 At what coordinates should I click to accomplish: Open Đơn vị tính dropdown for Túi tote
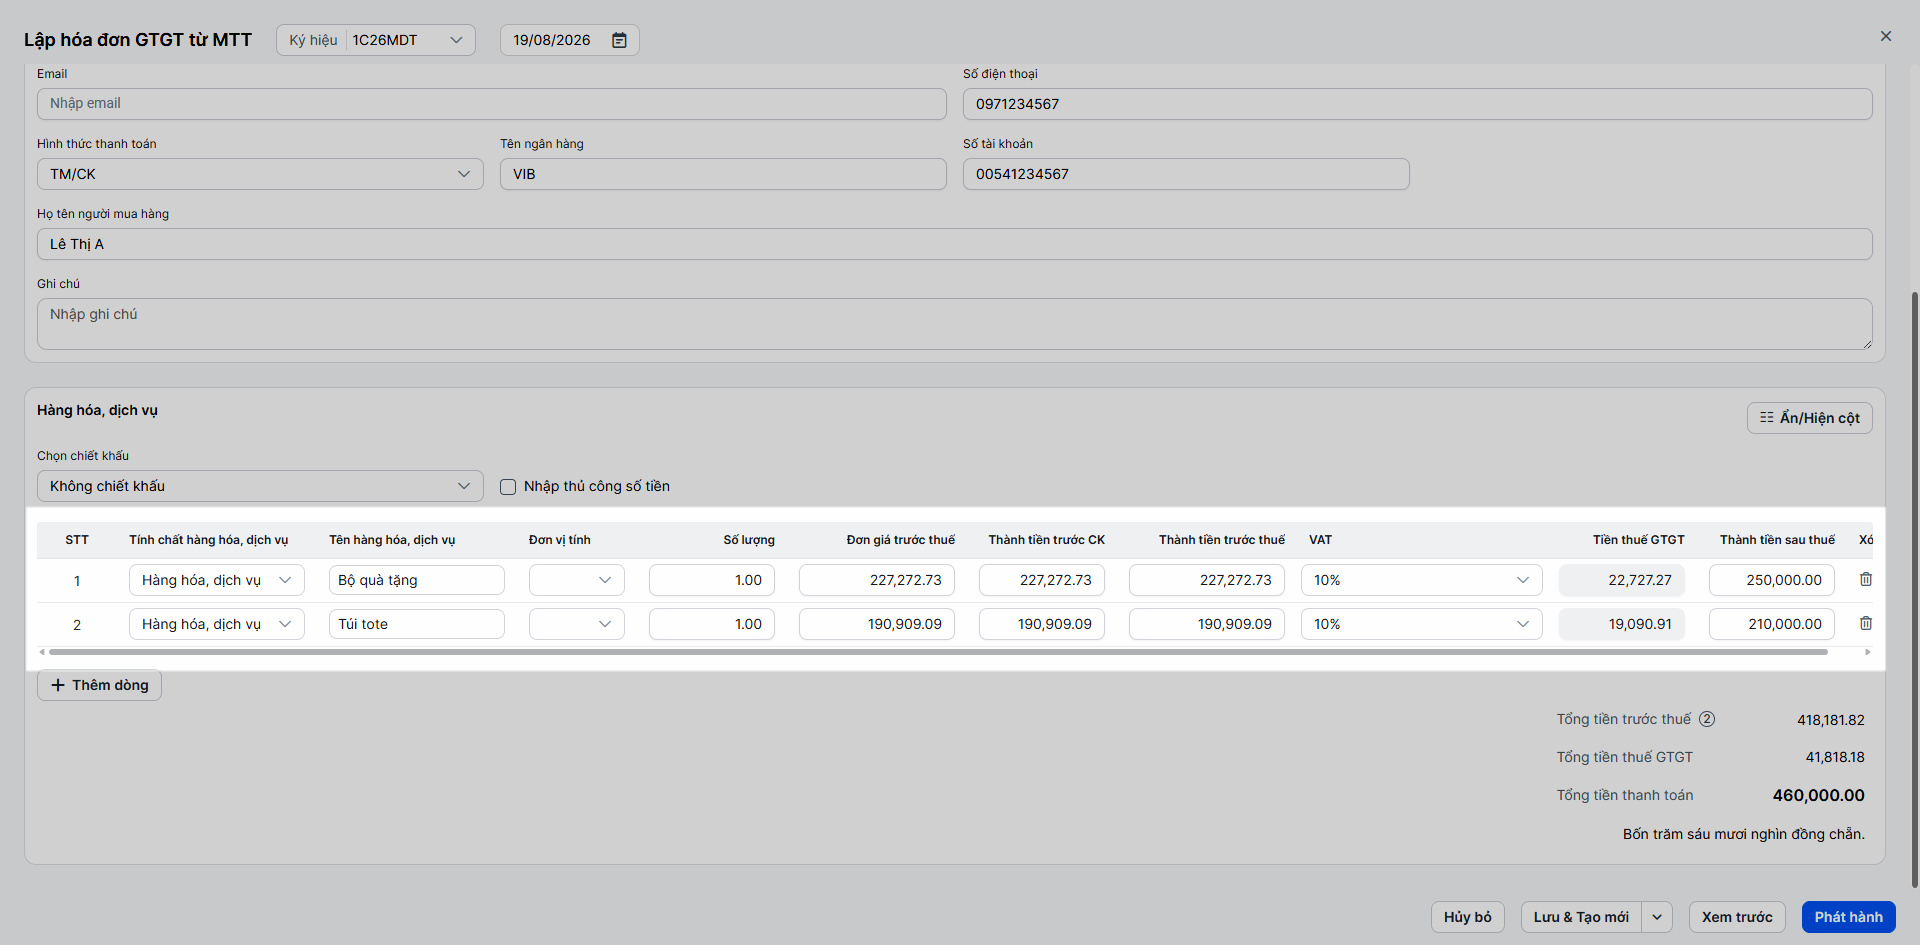[576, 624]
